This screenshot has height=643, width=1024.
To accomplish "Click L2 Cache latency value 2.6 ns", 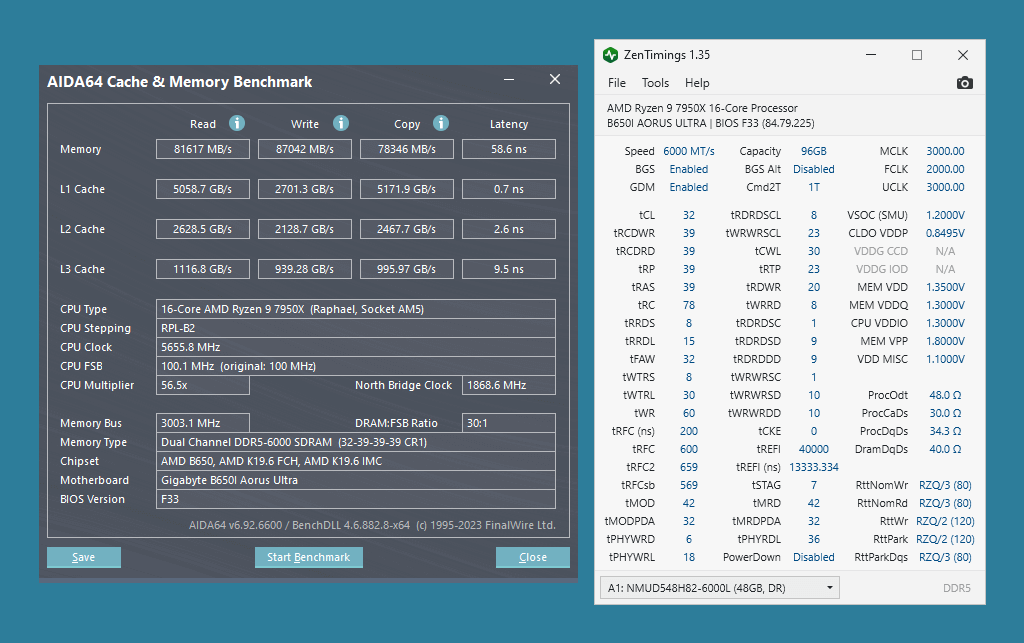I will pyautogui.click(x=509, y=229).
